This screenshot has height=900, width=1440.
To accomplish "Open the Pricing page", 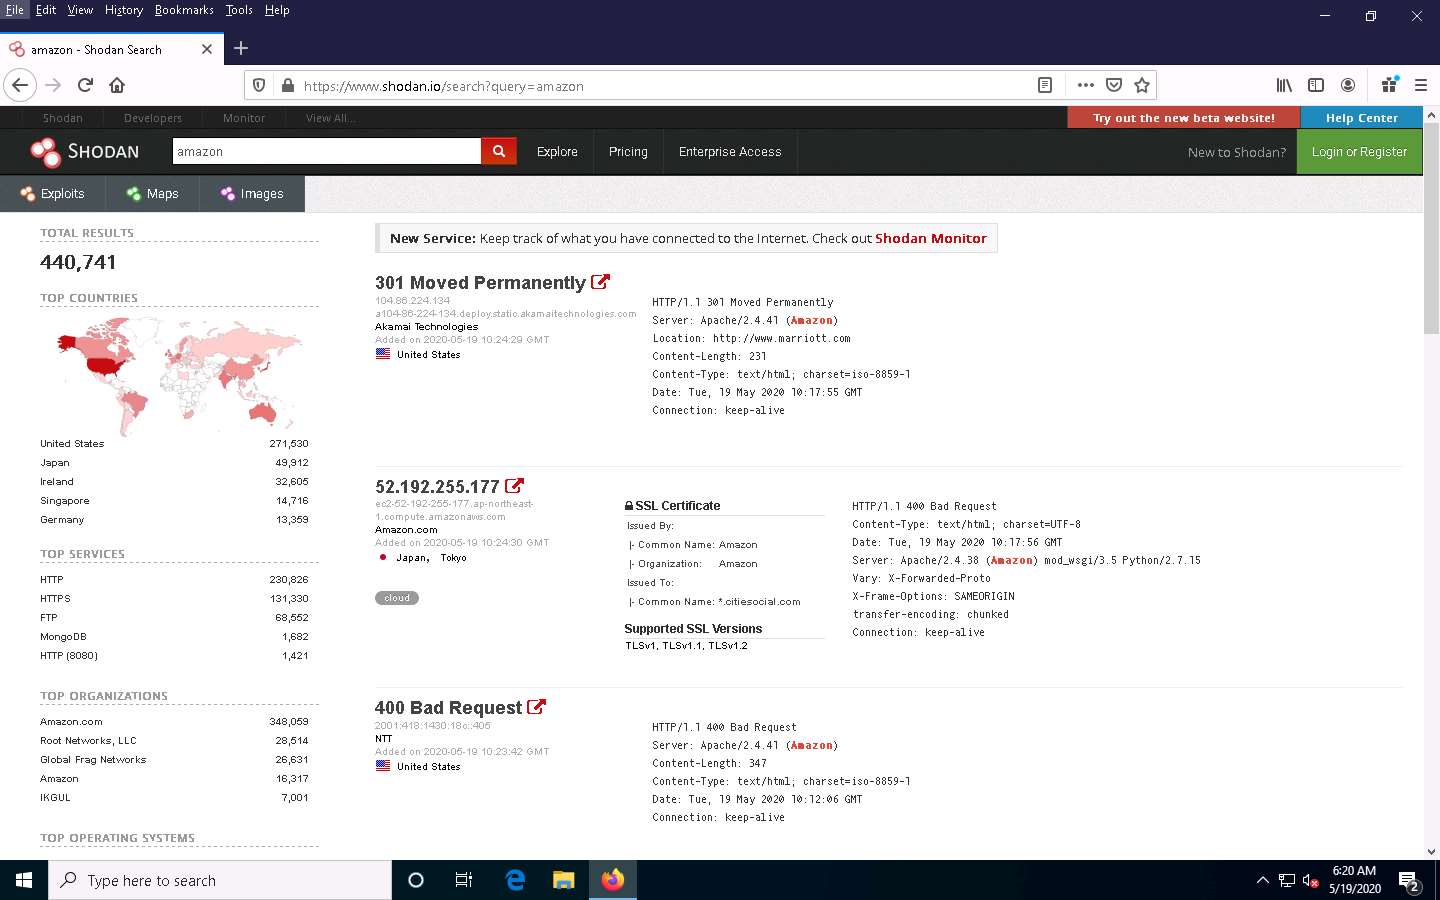I will pos(628,152).
